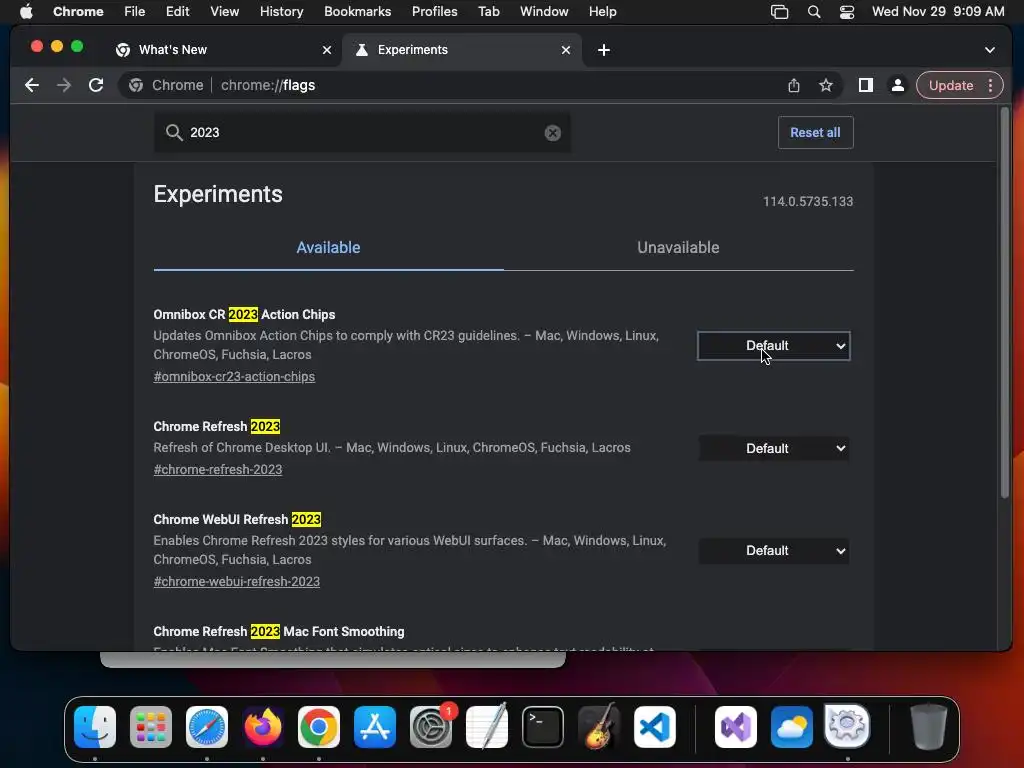This screenshot has height=768, width=1024.
Task: Select the Available tab
Action: (328, 248)
